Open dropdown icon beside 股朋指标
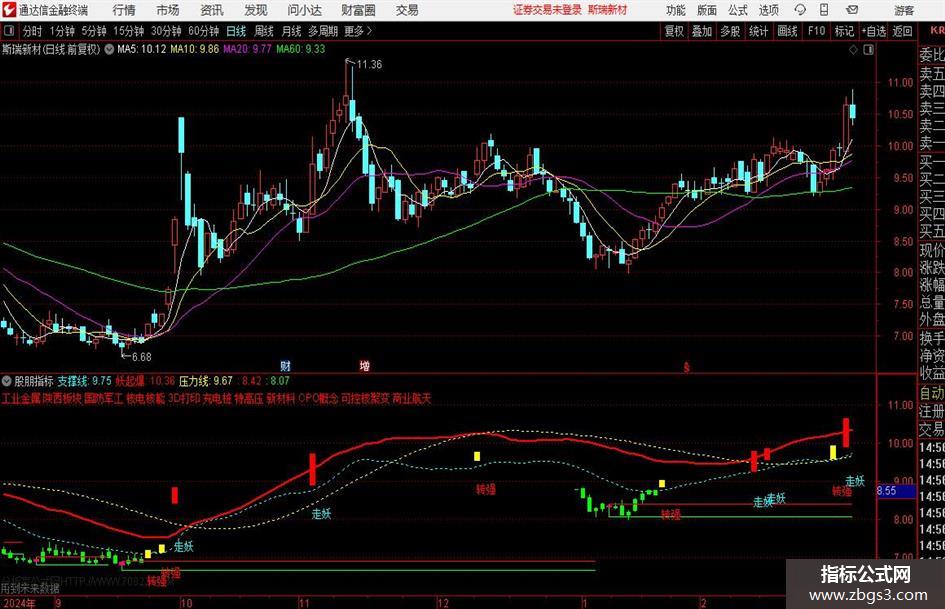 (7, 381)
